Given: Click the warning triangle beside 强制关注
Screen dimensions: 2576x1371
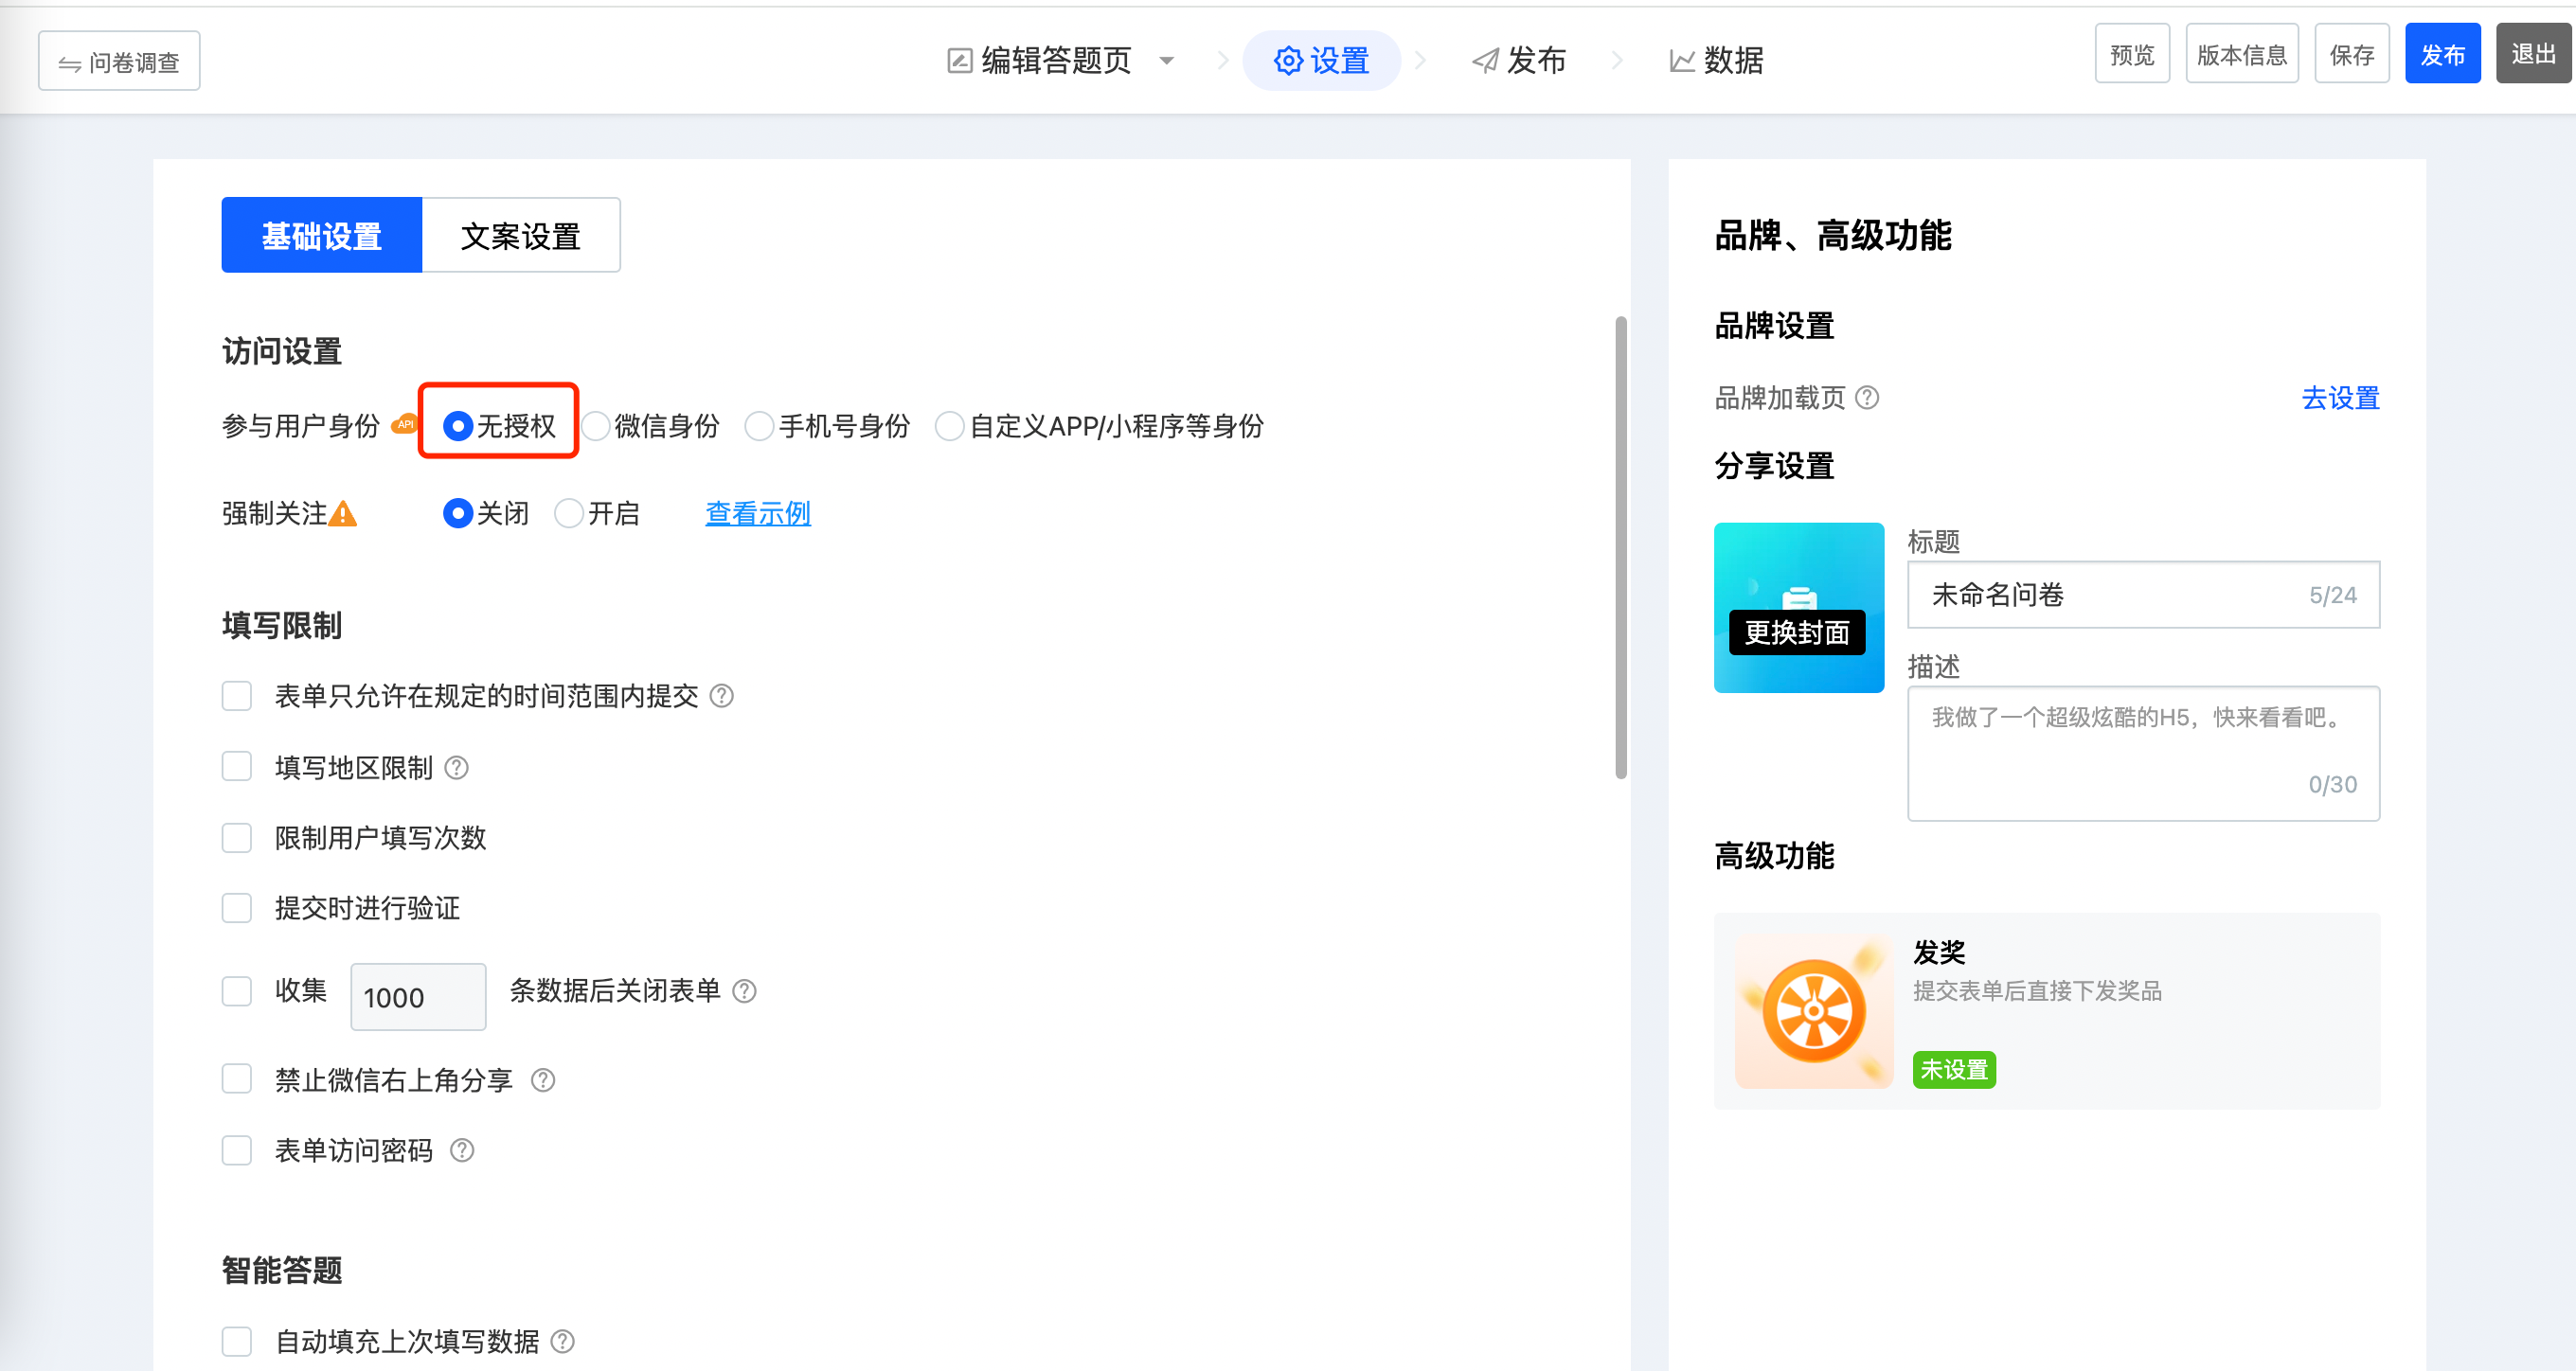Looking at the screenshot, I should (x=343, y=514).
